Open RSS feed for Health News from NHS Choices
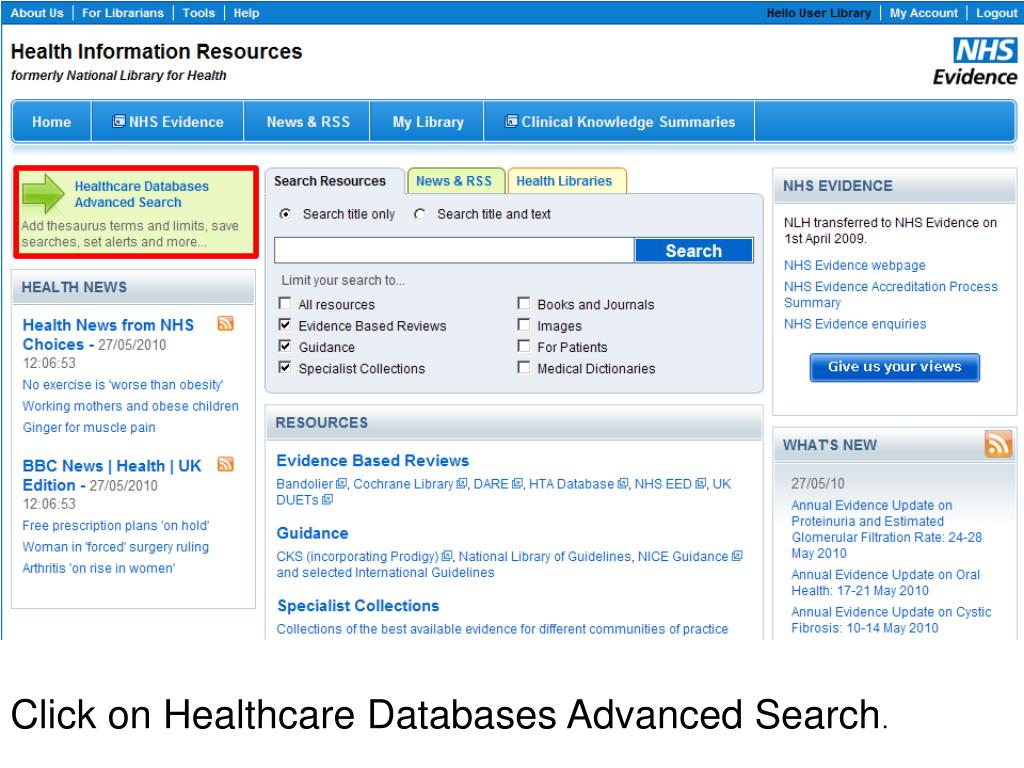 (225, 323)
